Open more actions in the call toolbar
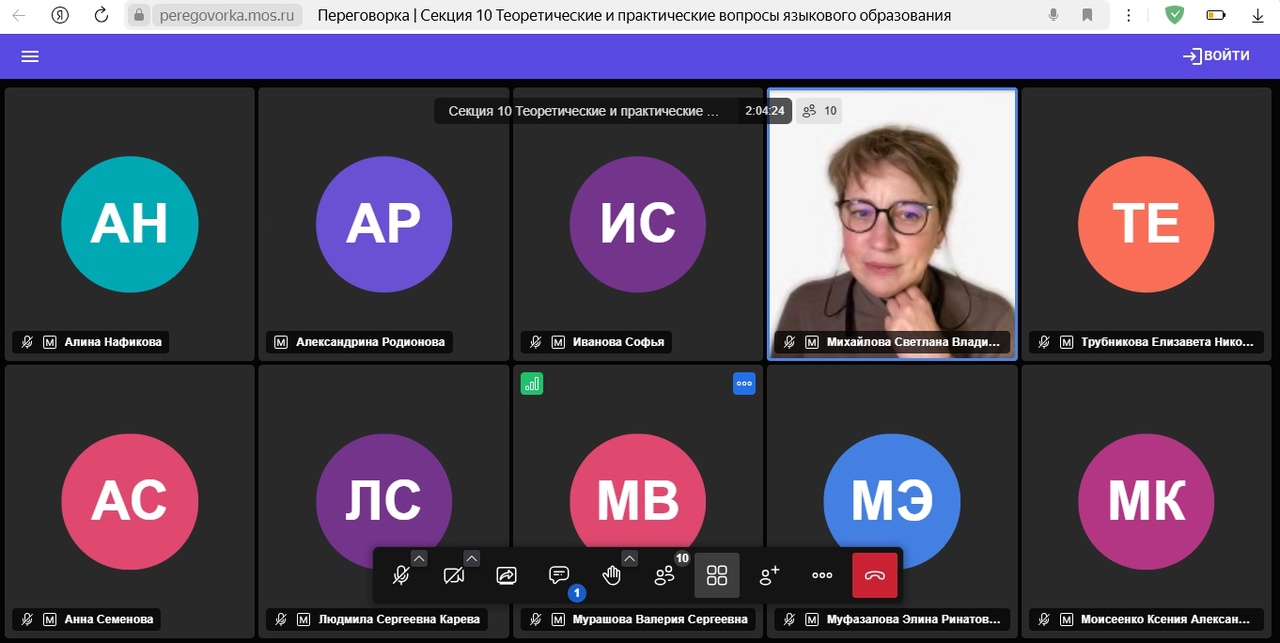This screenshot has height=643, width=1280. coord(822,576)
